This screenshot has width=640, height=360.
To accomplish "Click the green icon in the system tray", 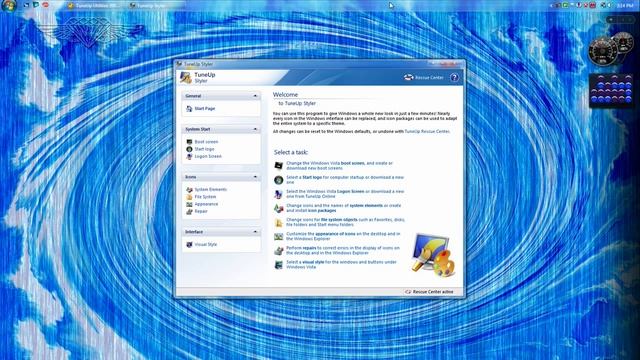I will [x=565, y=5].
